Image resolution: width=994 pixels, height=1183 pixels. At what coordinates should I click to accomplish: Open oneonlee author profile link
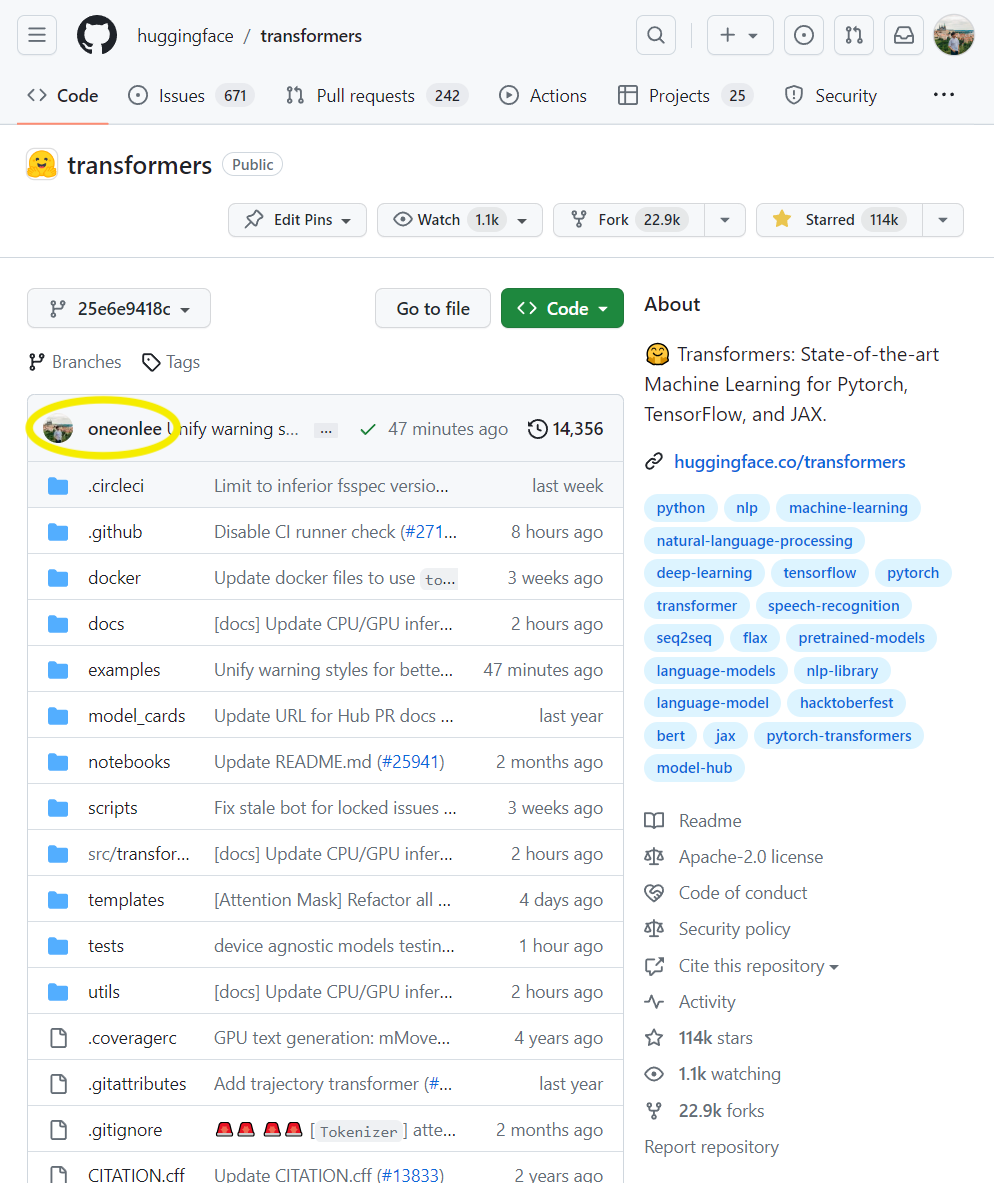tap(125, 429)
